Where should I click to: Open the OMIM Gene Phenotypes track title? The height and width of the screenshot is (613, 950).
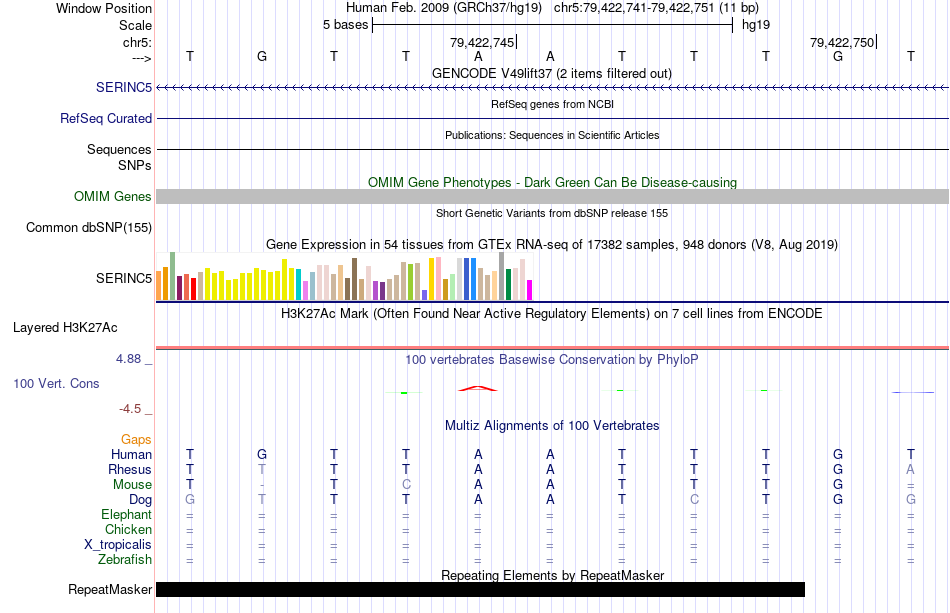[x=553, y=182]
